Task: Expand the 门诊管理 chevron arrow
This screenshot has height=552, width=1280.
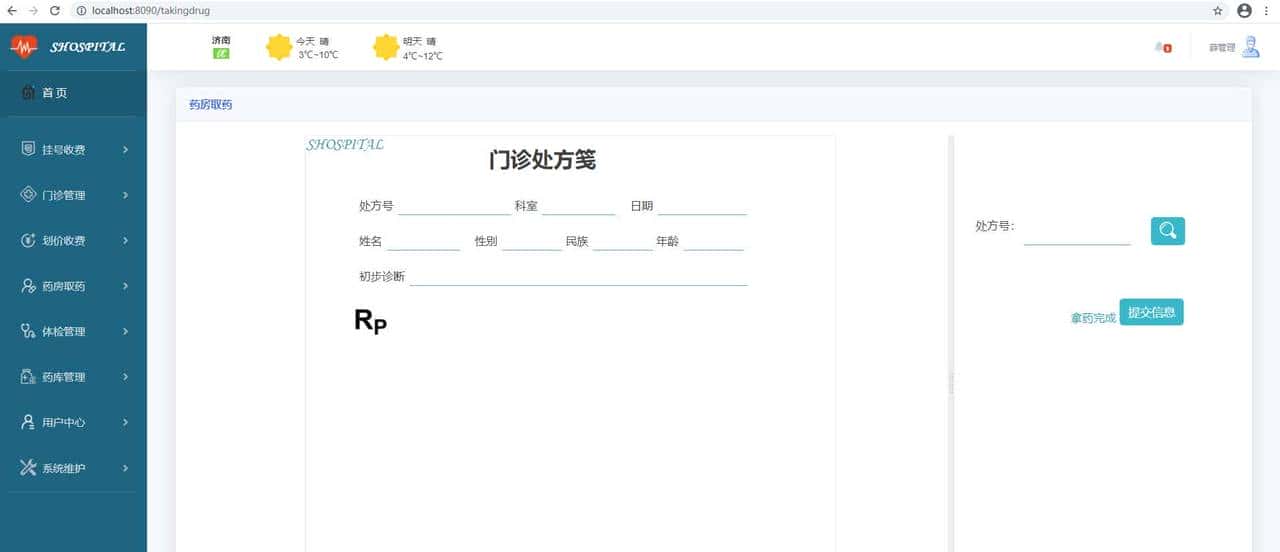Action: pos(125,195)
